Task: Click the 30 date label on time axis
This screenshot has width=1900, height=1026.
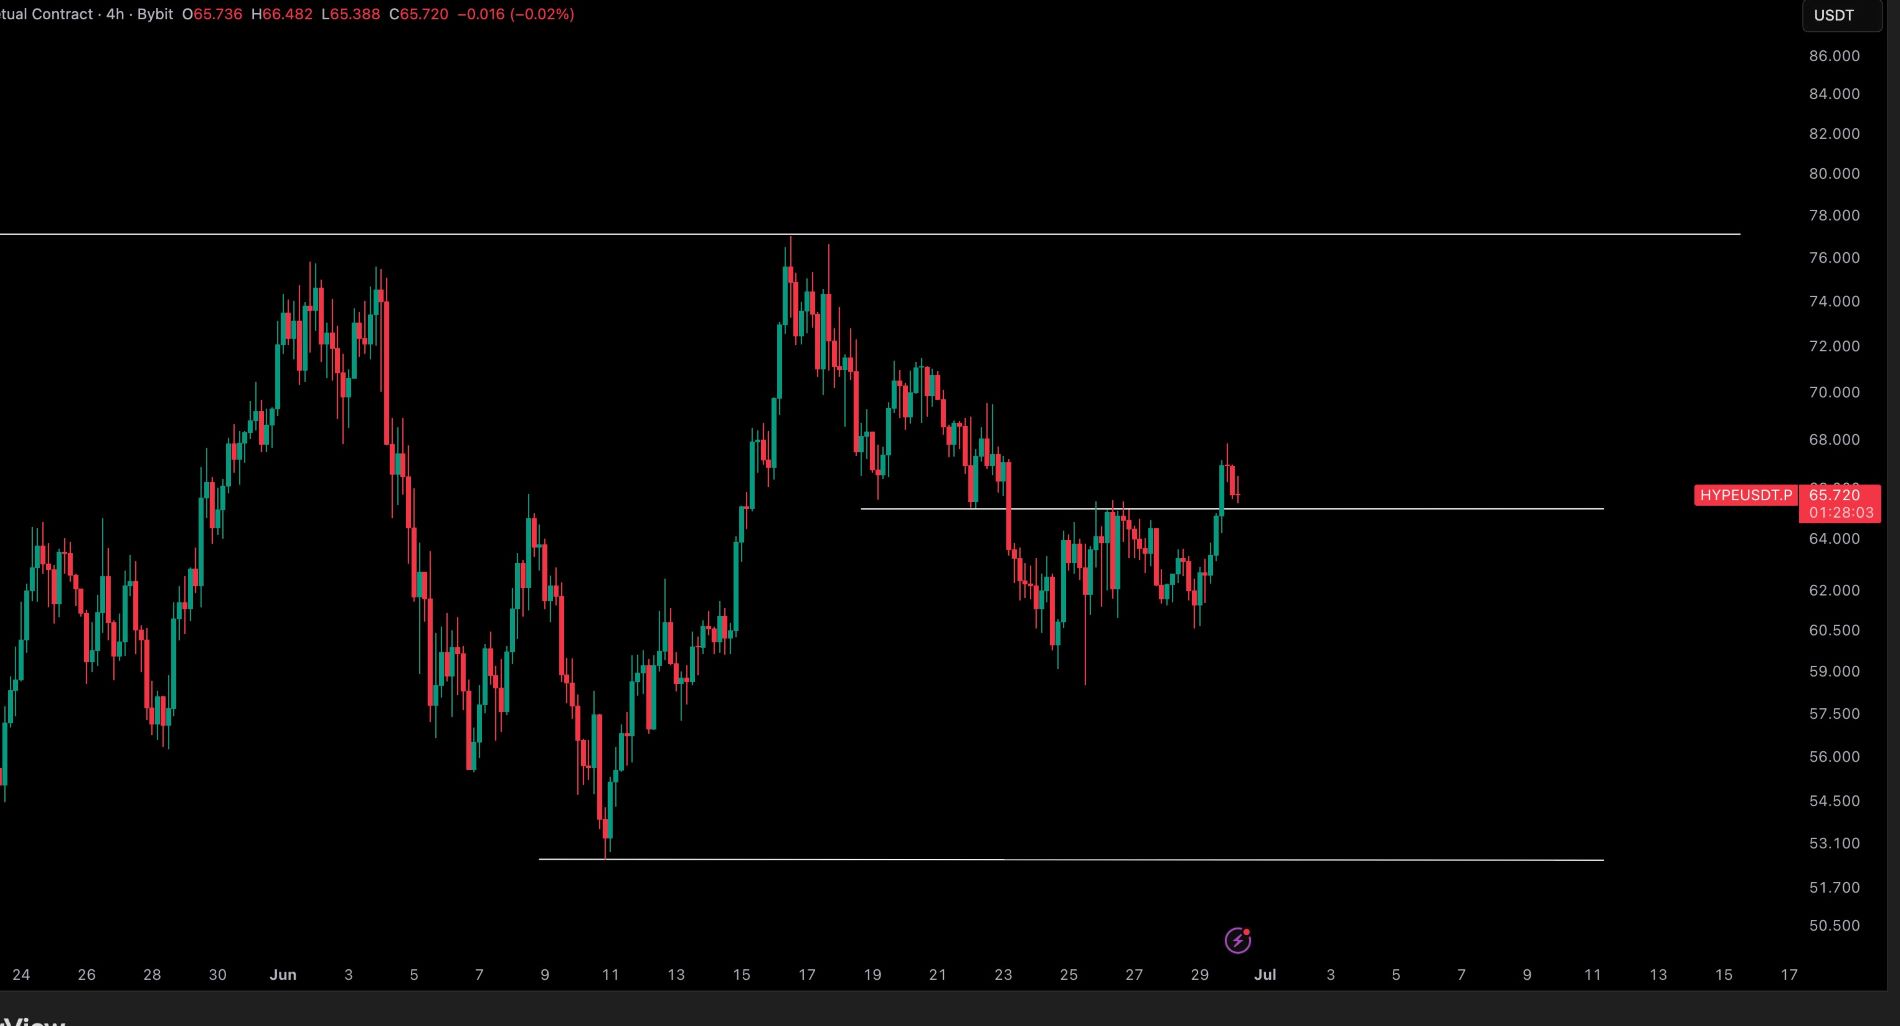Action: (x=217, y=975)
